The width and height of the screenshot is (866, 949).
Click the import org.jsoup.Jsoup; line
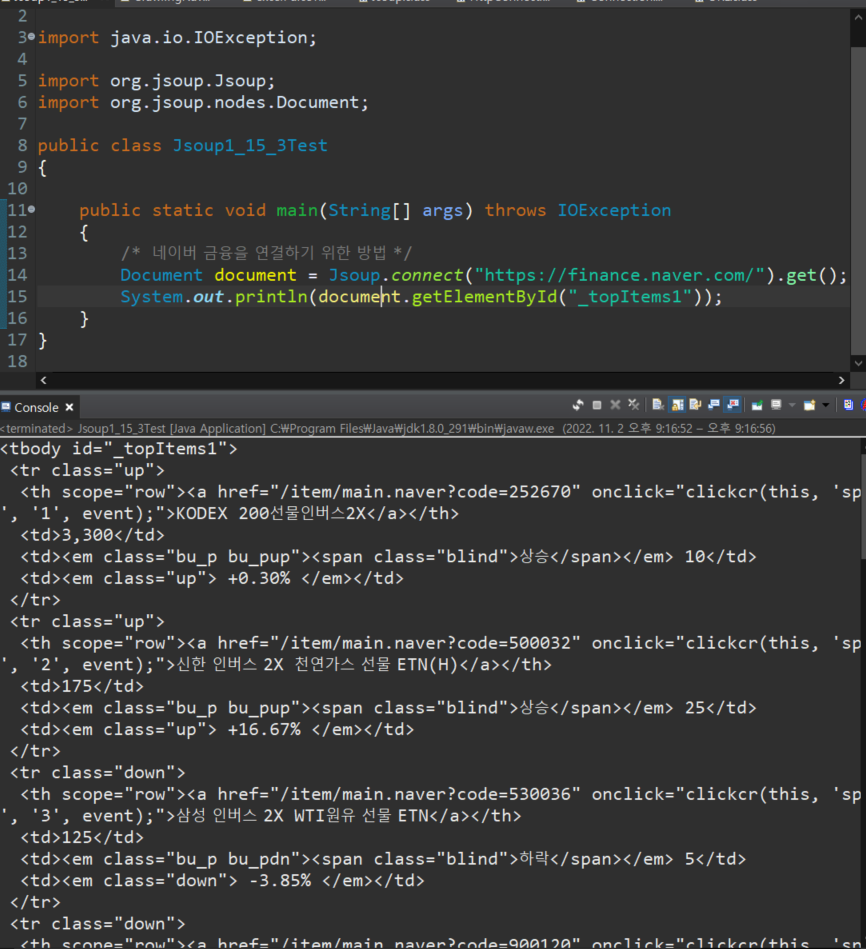(156, 80)
